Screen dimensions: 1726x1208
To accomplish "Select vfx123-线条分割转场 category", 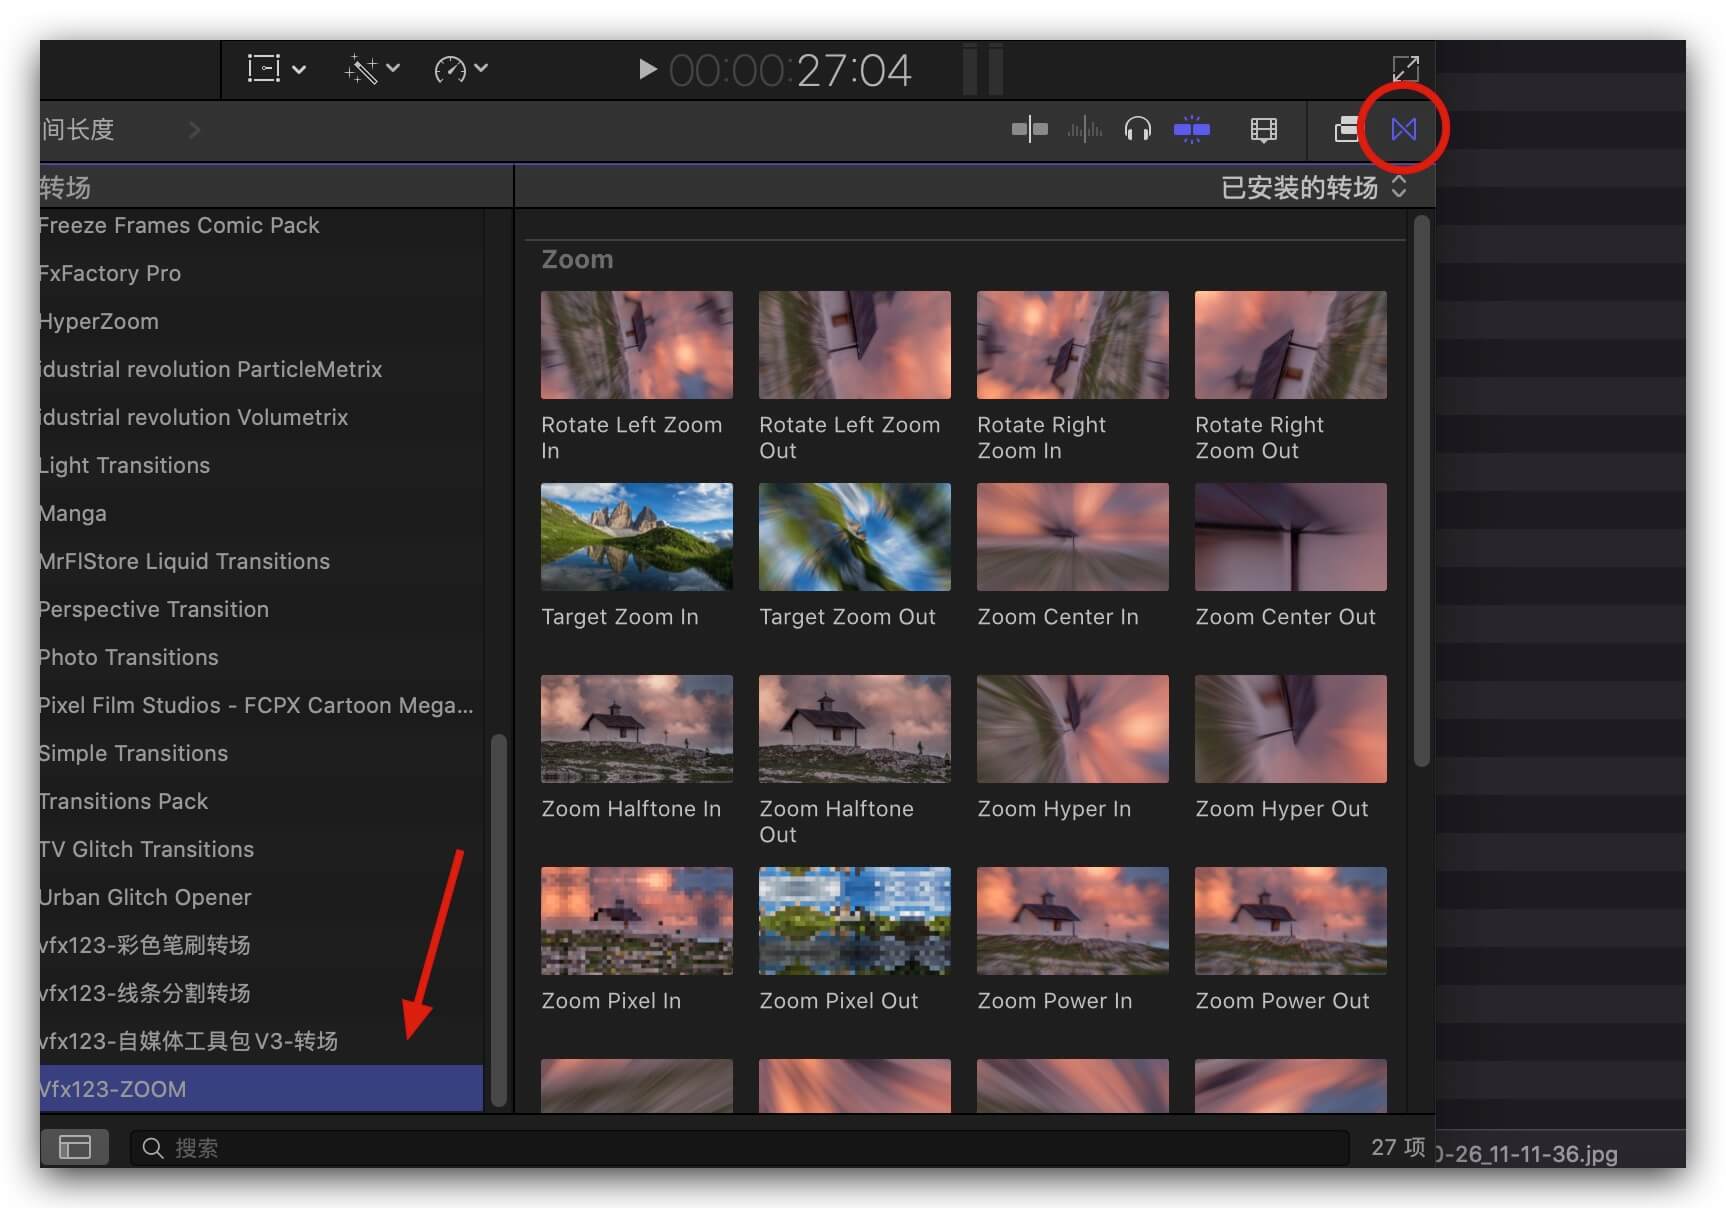I will coord(261,993).
